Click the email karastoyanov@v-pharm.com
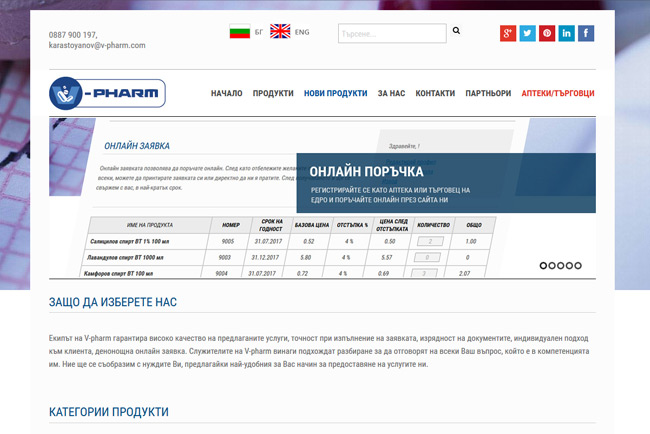This screenshot has width=650, height=434. [97, 45]
